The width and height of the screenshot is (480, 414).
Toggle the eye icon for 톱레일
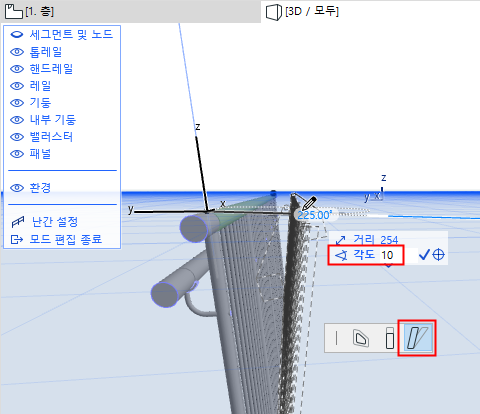pyautogui.click(x=17, y=52)
